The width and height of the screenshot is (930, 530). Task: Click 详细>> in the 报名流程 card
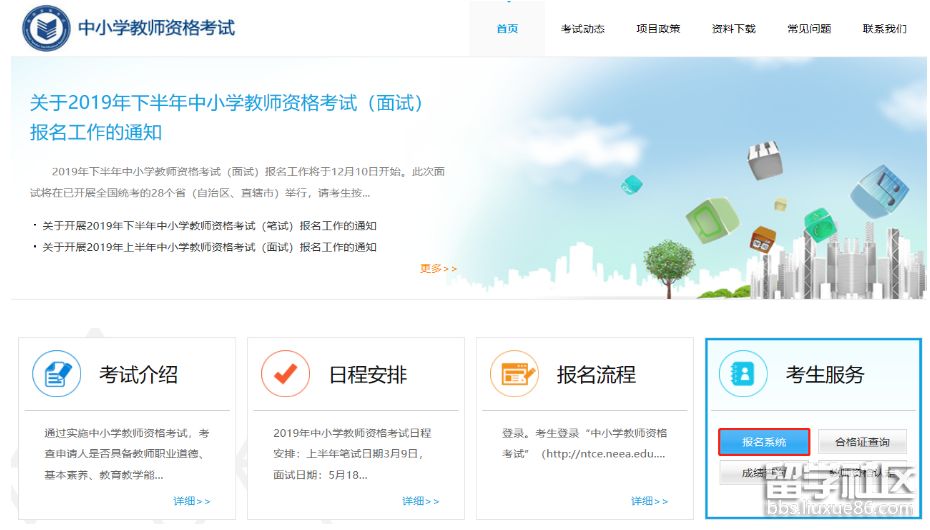click(x=649, y=501)
